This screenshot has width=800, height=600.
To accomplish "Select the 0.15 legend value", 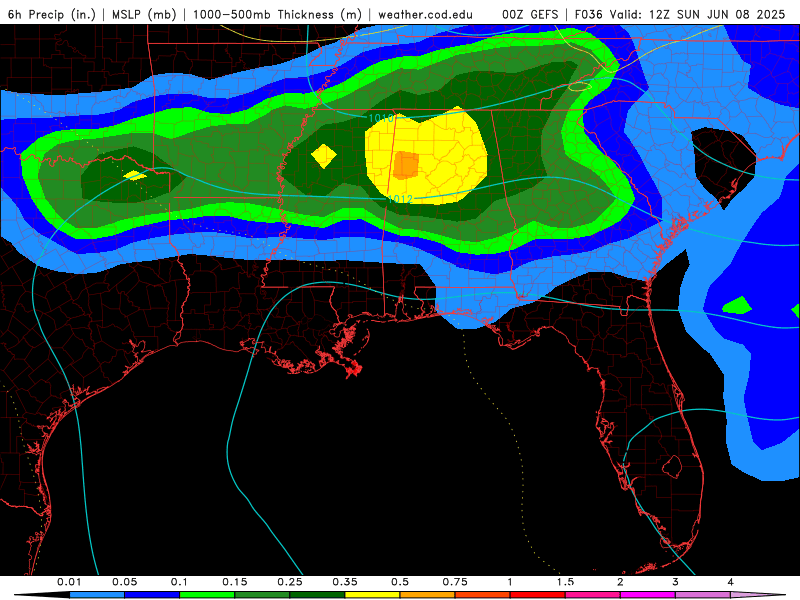I will click(x=235, y=582).
